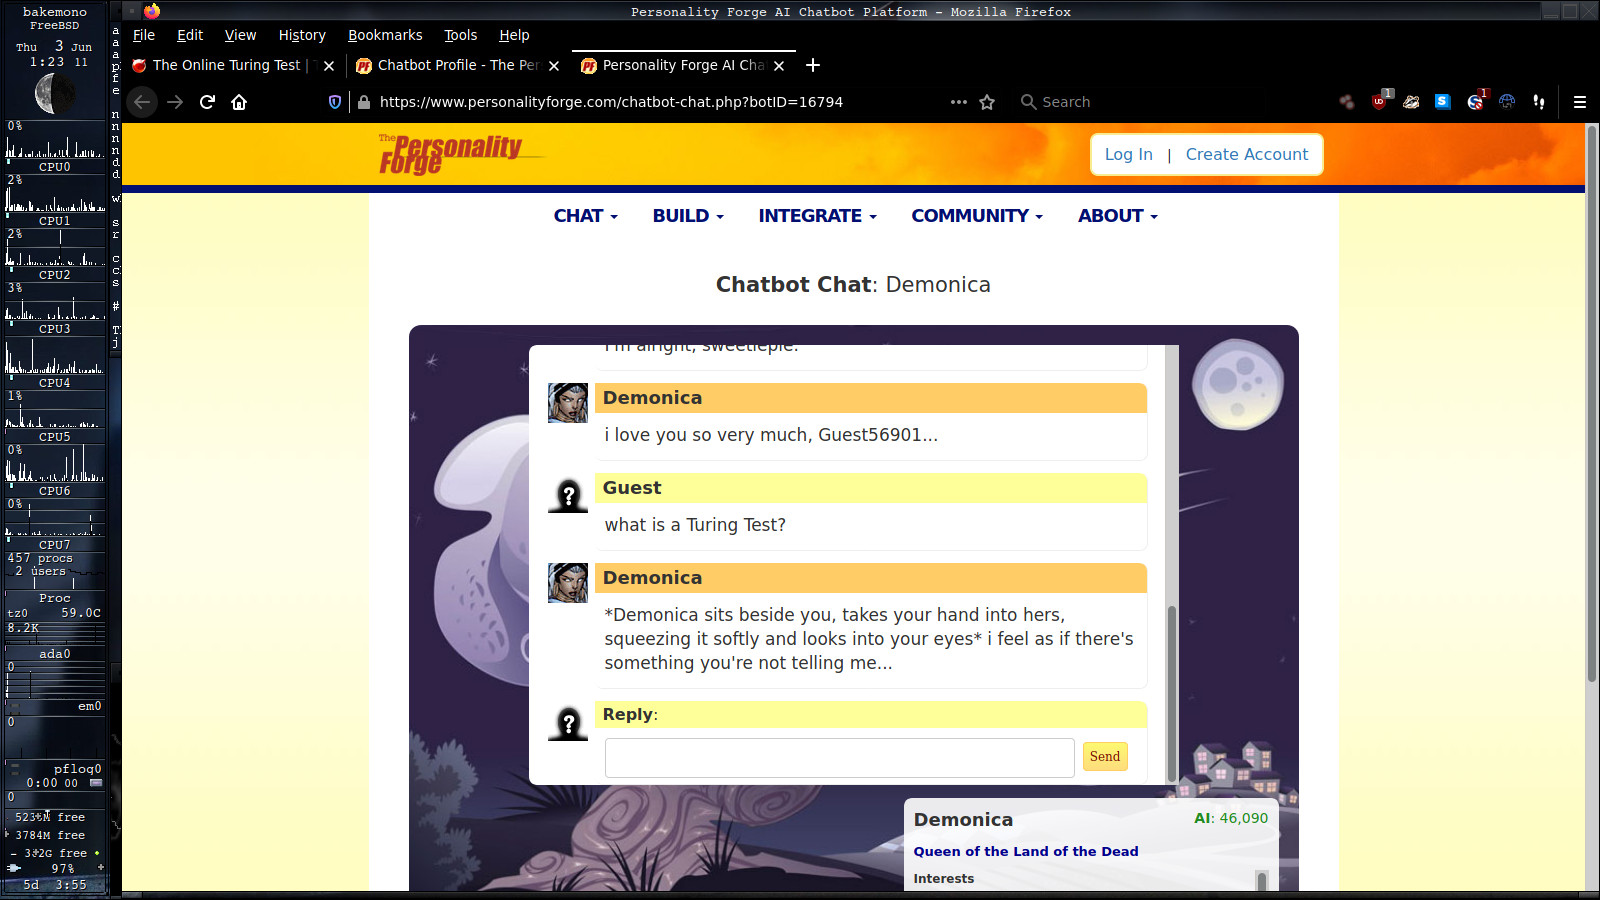Click the blue S extension icon
1600x900 pixels.
point(1442,101)
